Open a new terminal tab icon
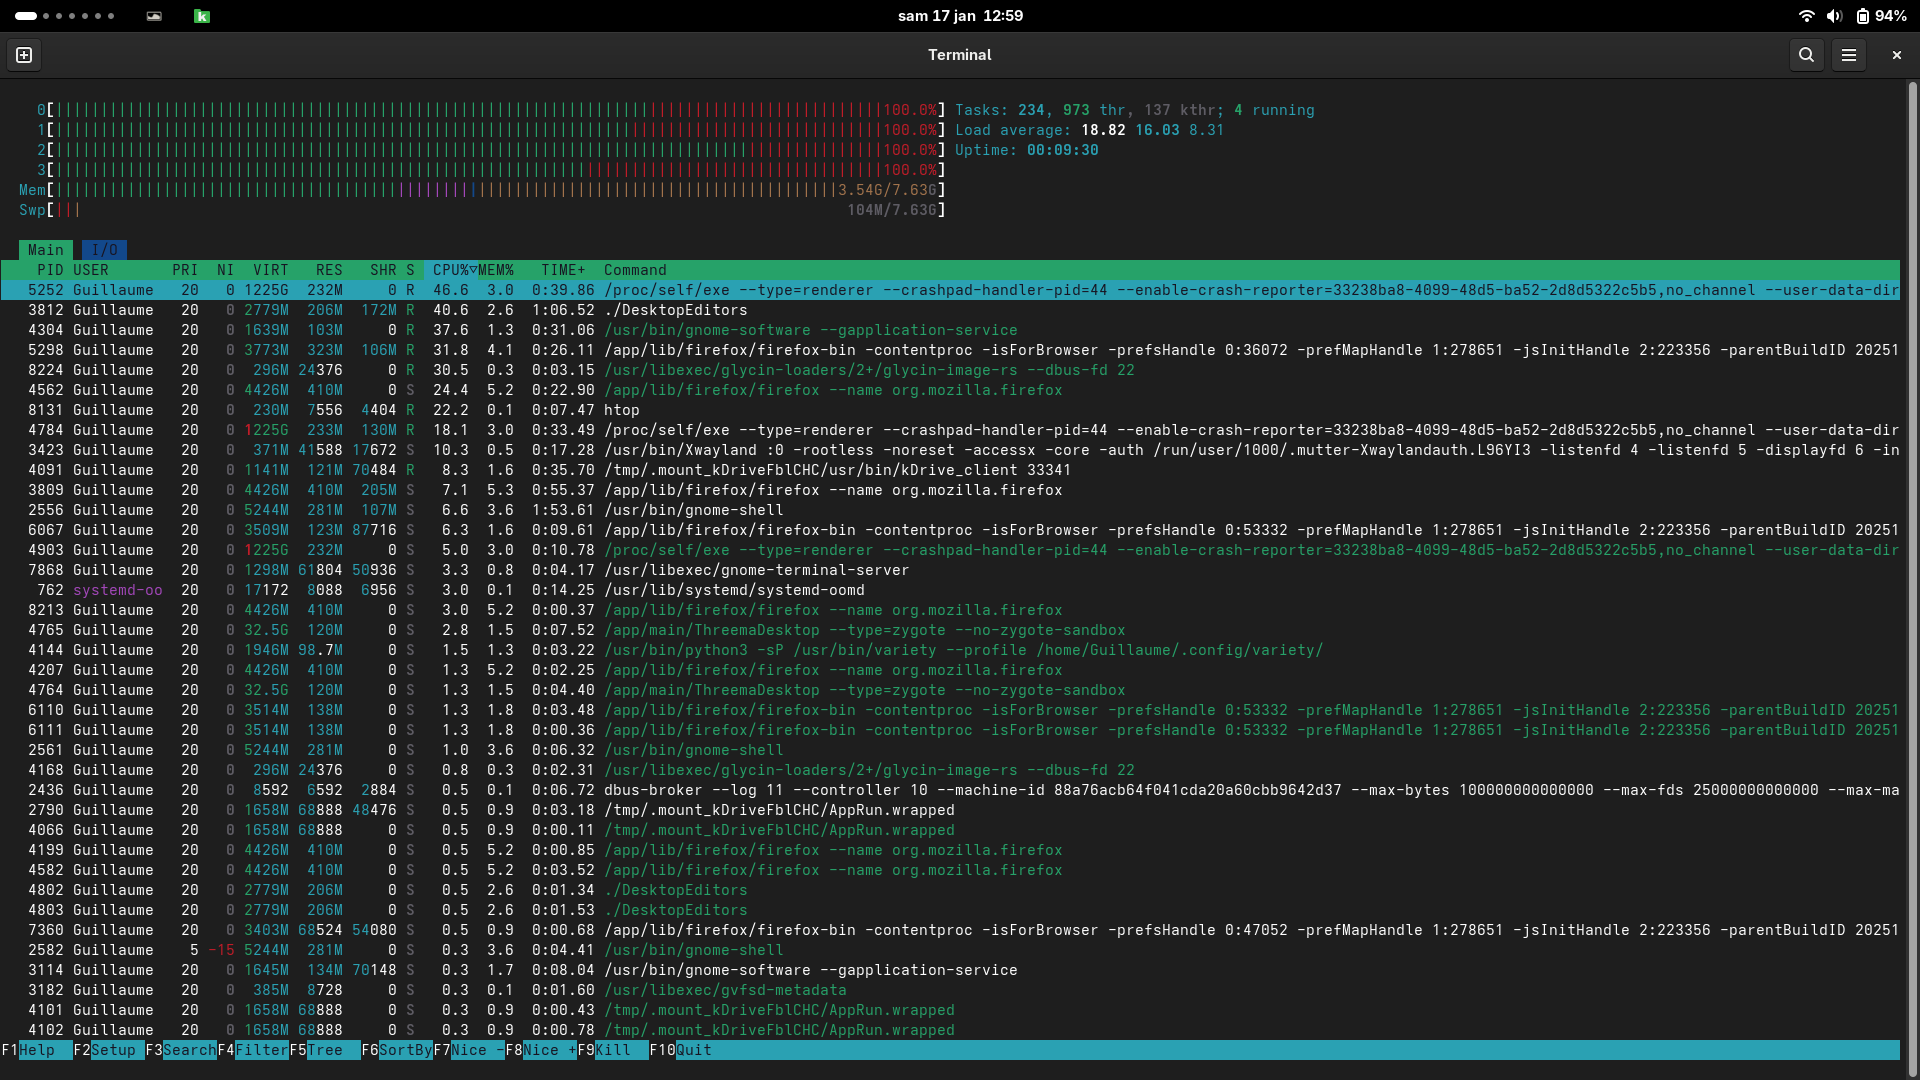1920x1080 pixels. coord(24,55)
